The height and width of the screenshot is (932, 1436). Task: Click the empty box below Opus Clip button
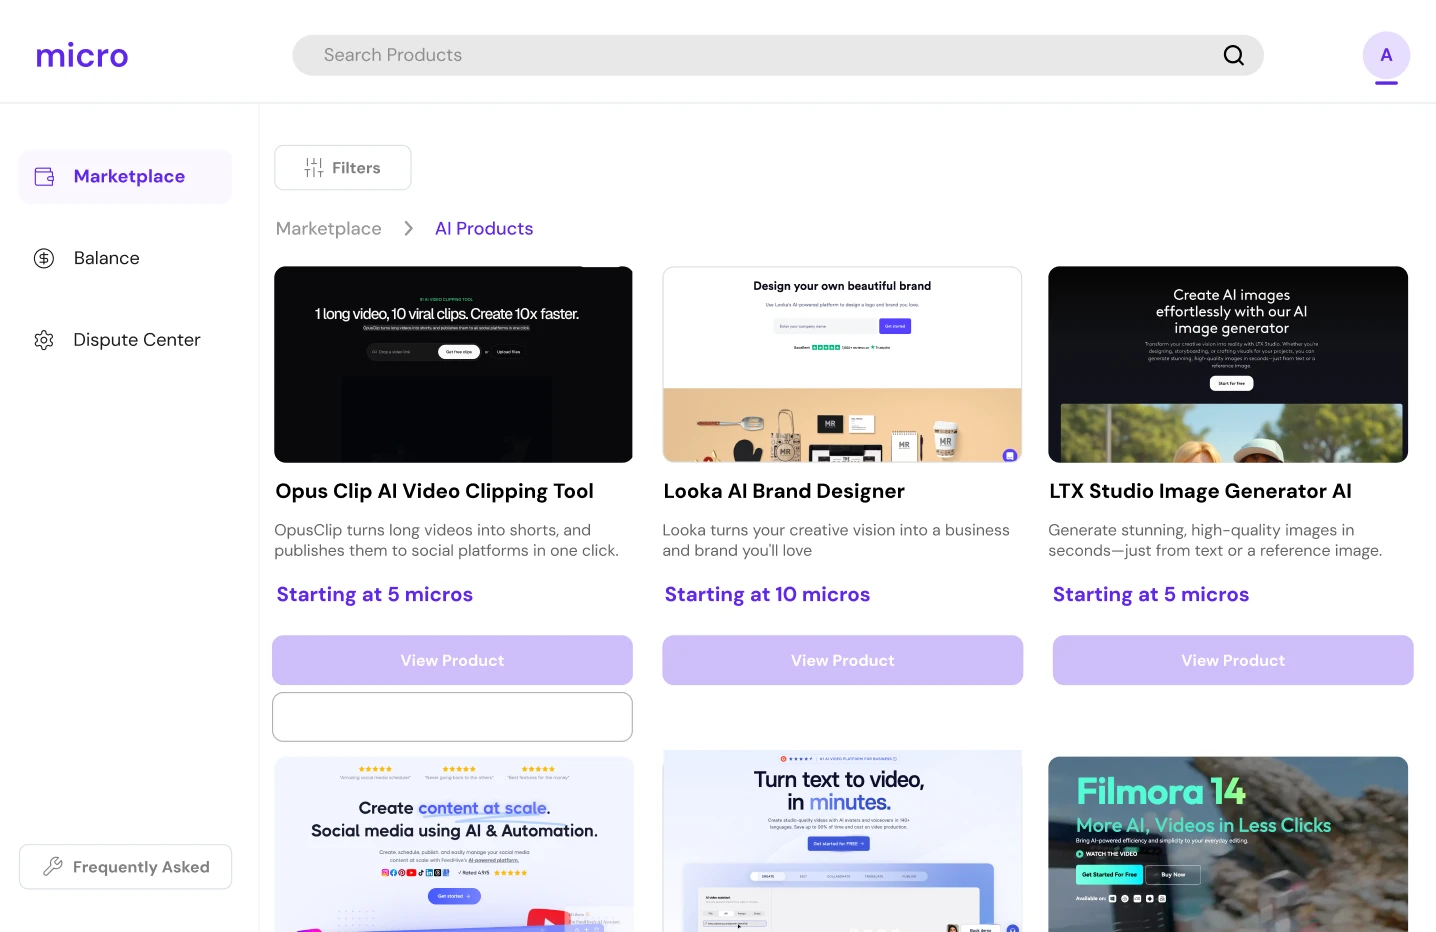[x=452, y=717]
